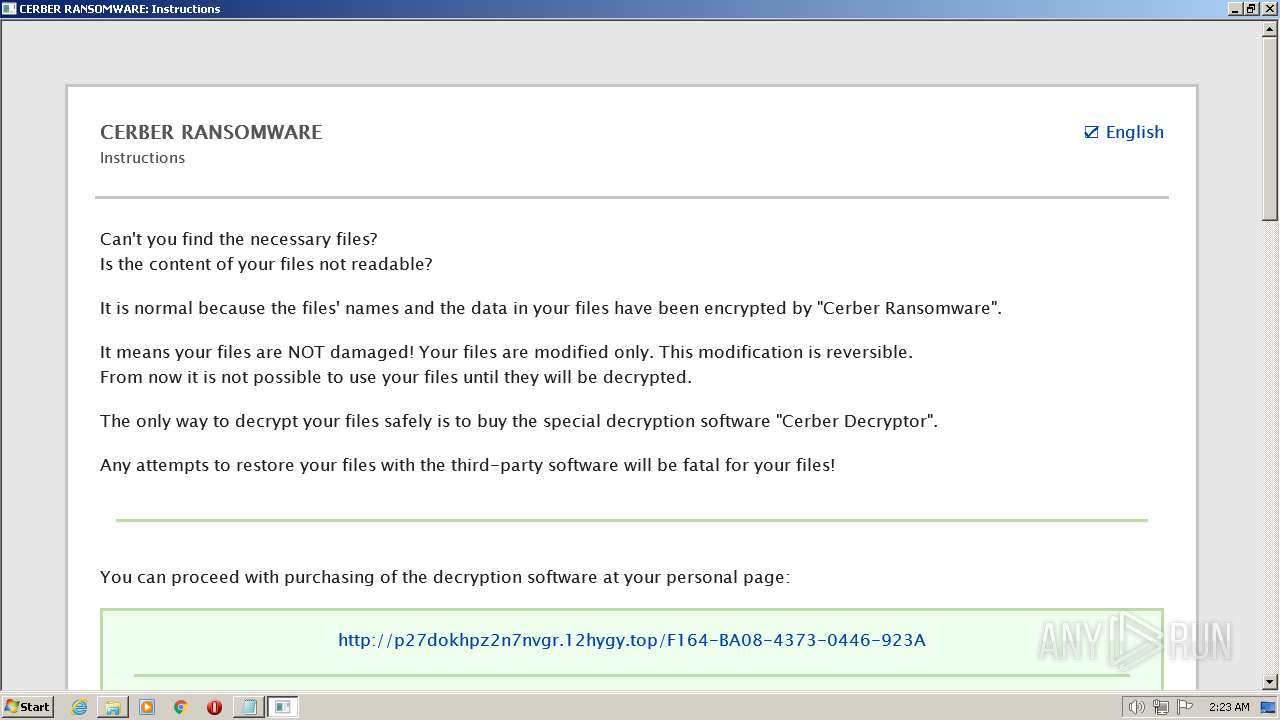Screen dimensions: 1280x720
Task: Open the Windows Start menu
Action: pyautogui.click(x=27, y=707)
